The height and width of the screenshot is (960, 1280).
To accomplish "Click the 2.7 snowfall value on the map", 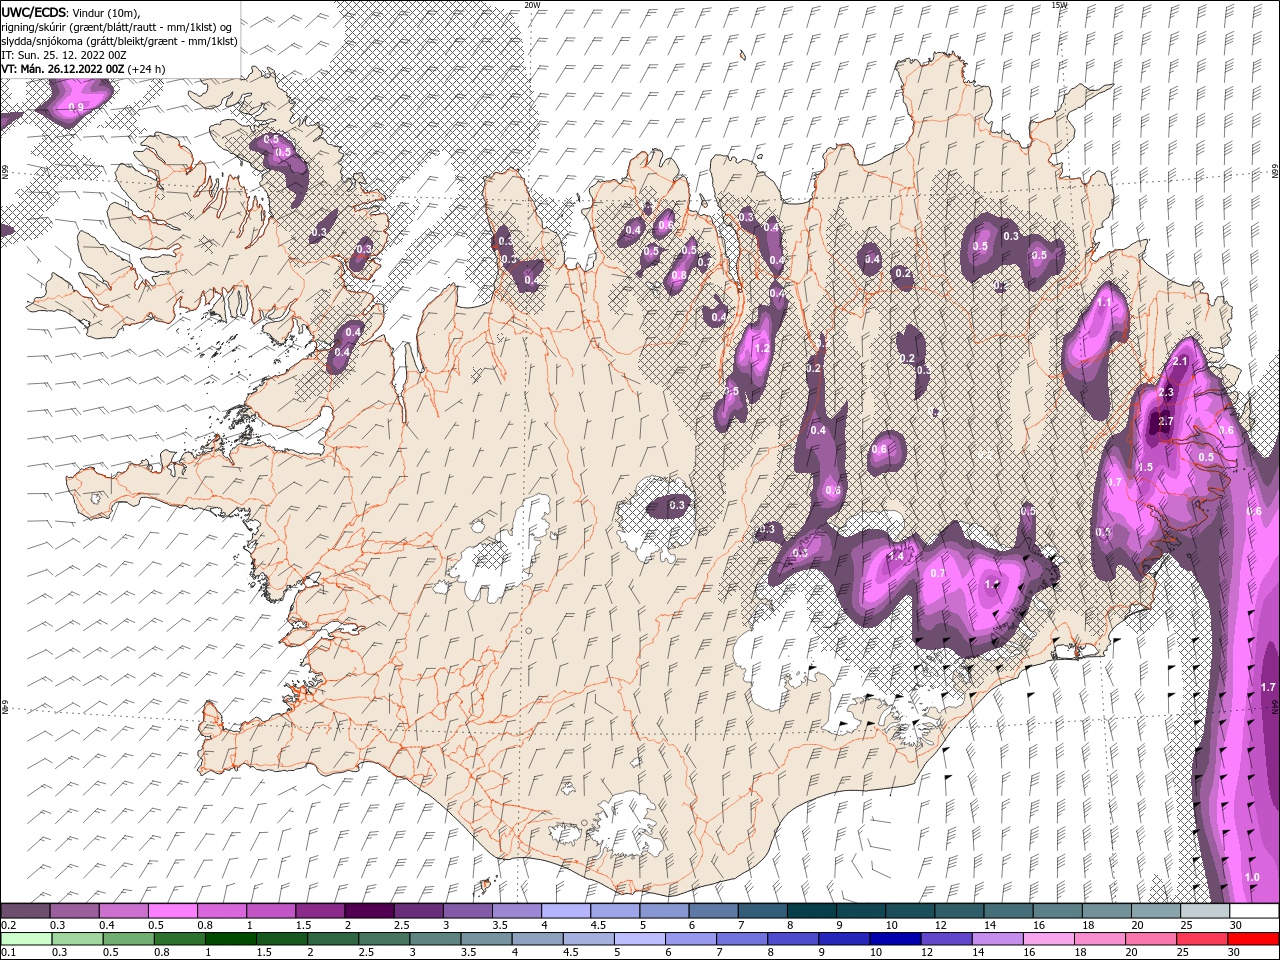I will [1165, 422].
